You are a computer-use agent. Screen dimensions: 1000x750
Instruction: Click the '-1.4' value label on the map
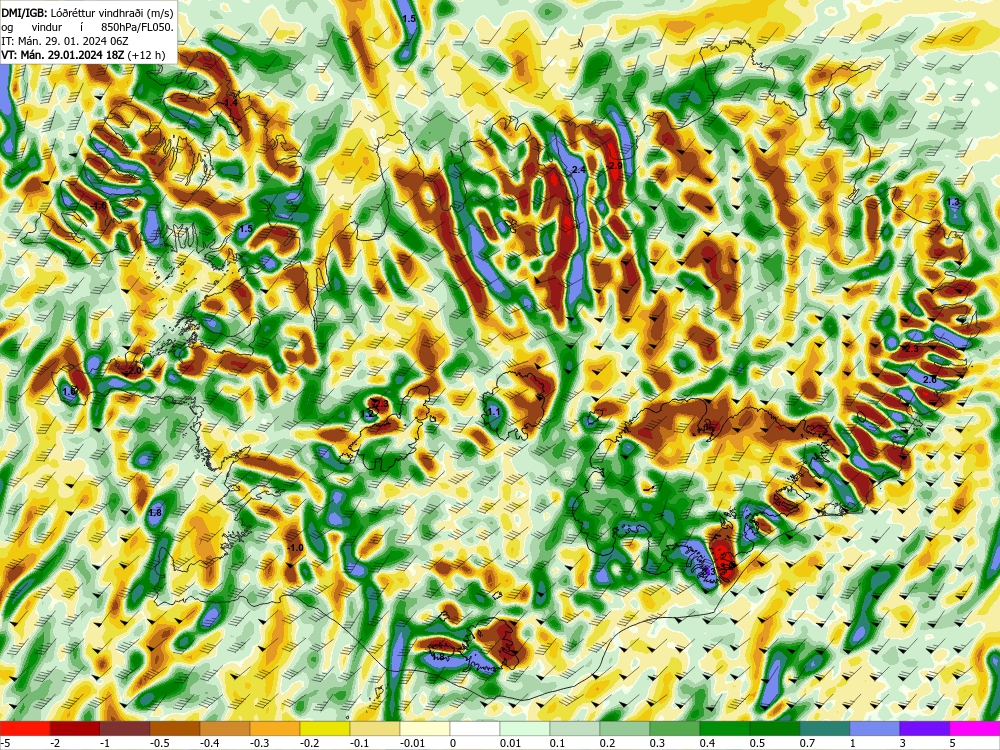[x=230, y=102]
